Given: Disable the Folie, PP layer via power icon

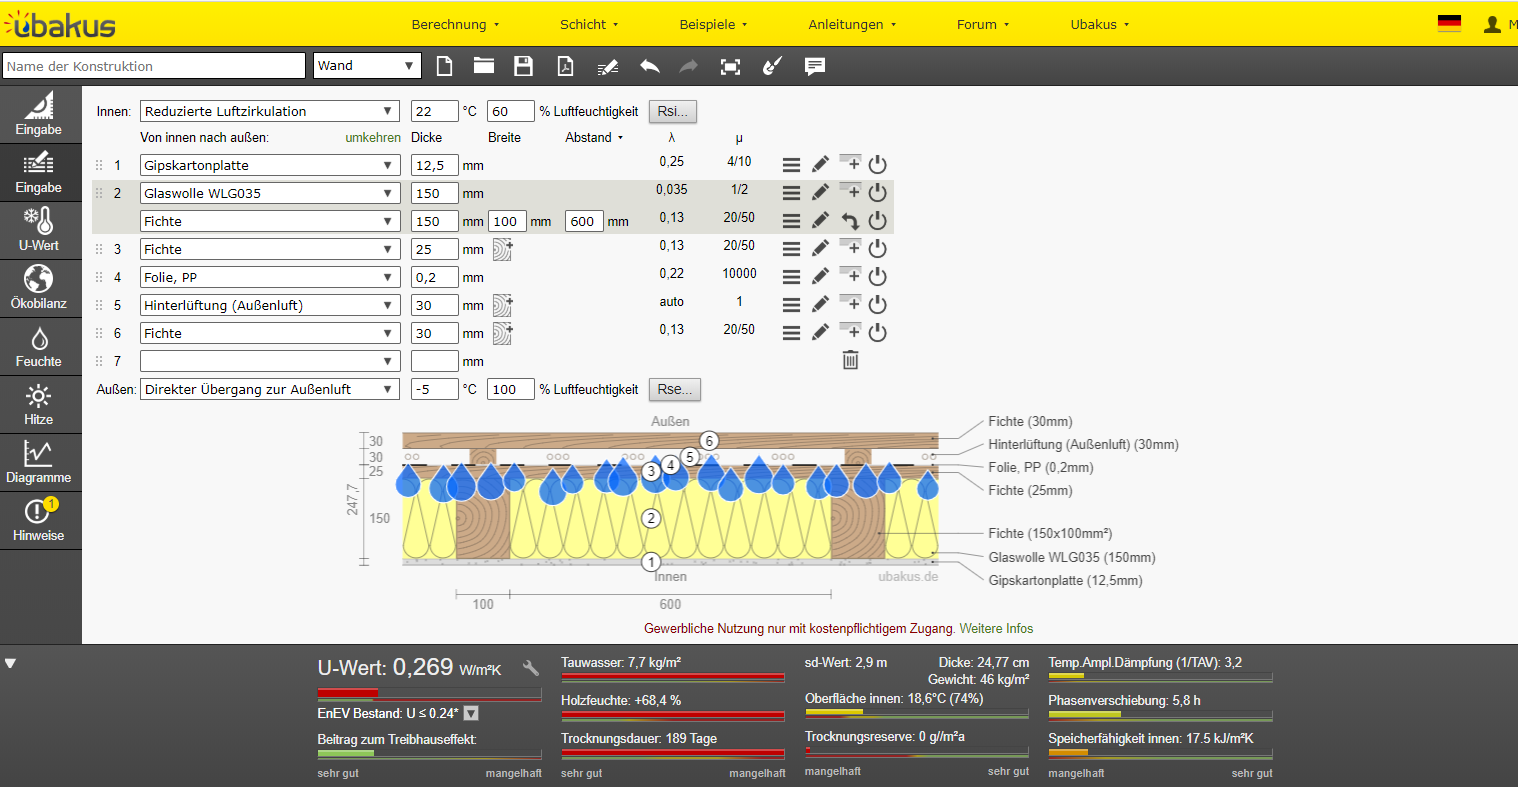Looking at the screenshot, I should [878, 276].
